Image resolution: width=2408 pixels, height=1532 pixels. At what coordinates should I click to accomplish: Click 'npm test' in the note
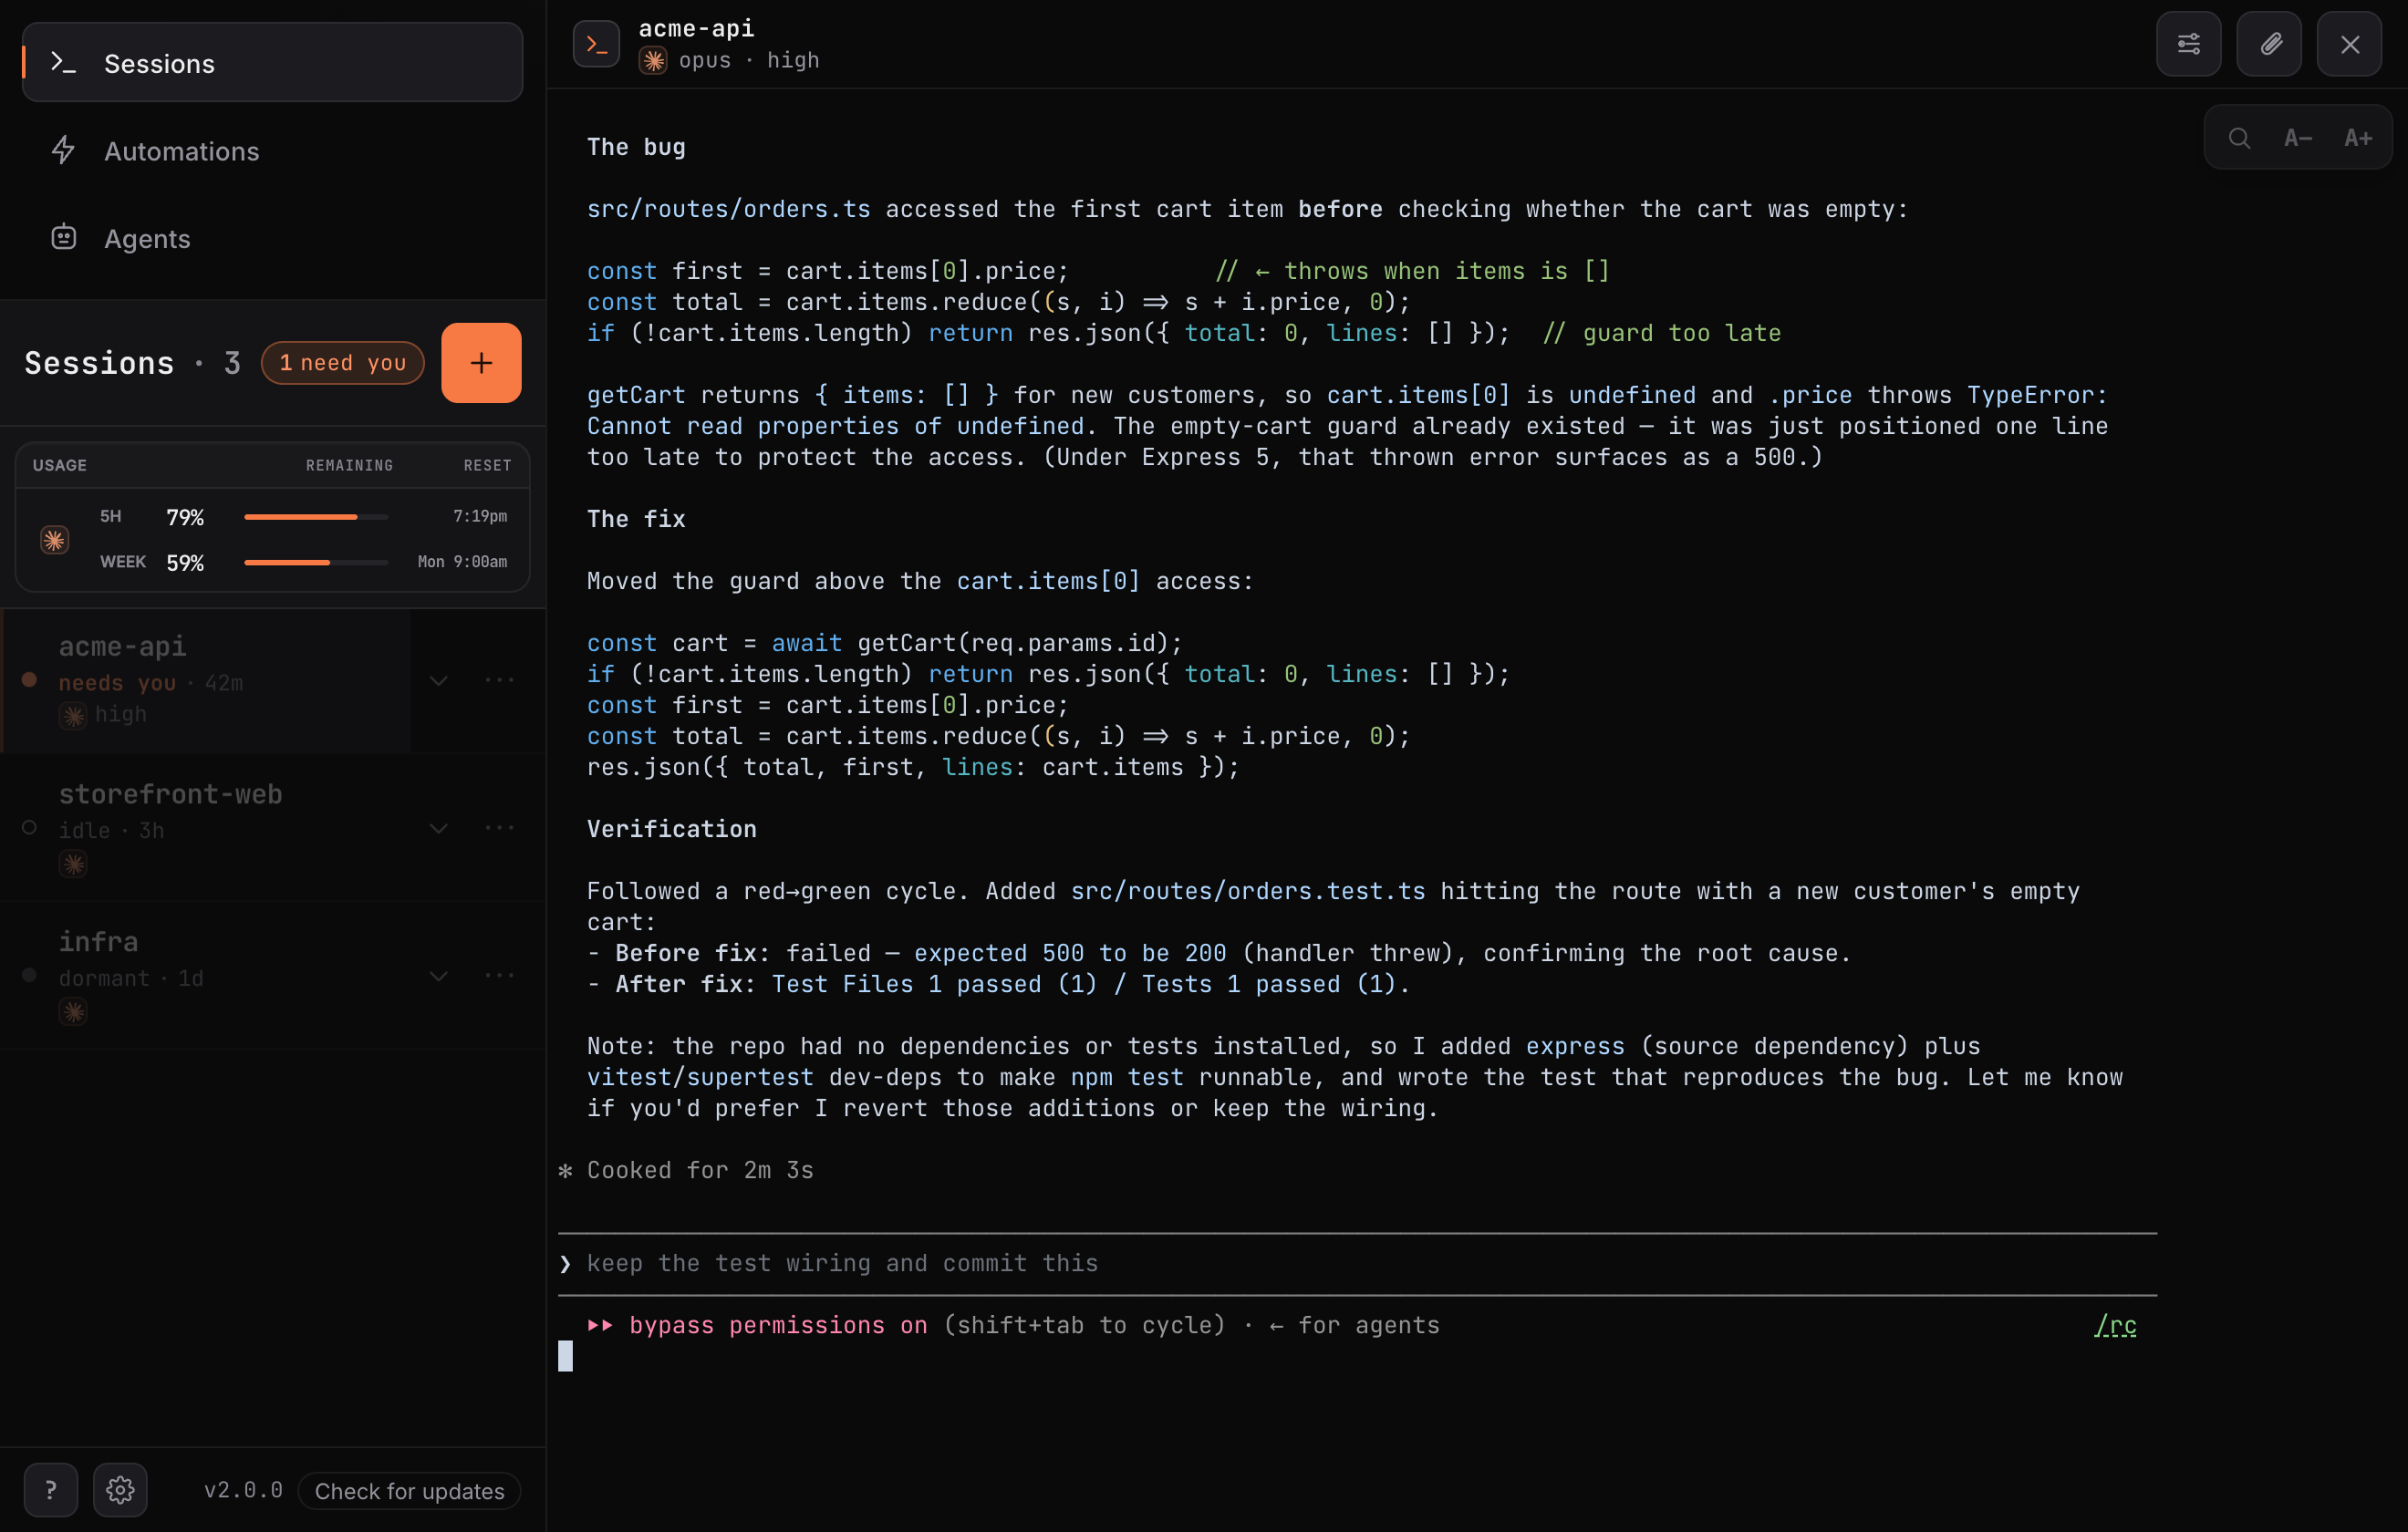pyautogui.click(x=1127, y=1077)
